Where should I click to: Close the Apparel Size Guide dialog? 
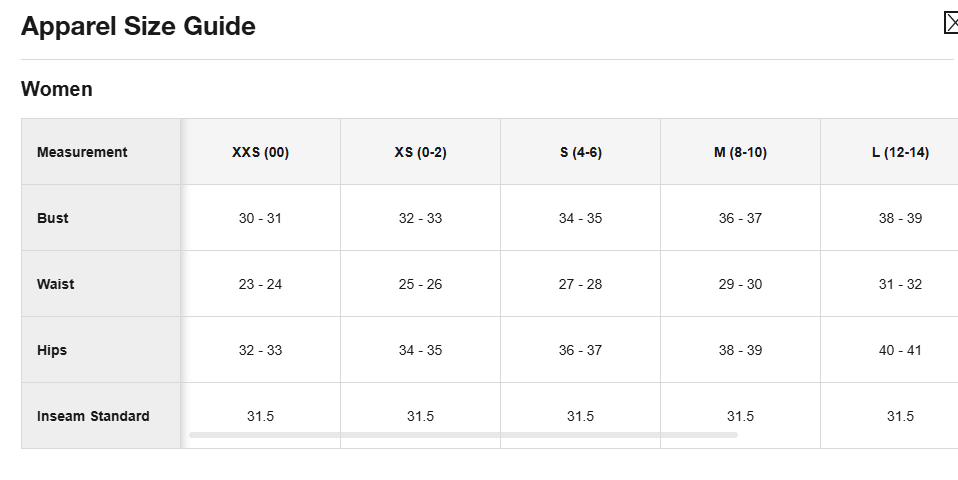coord(951,23)
